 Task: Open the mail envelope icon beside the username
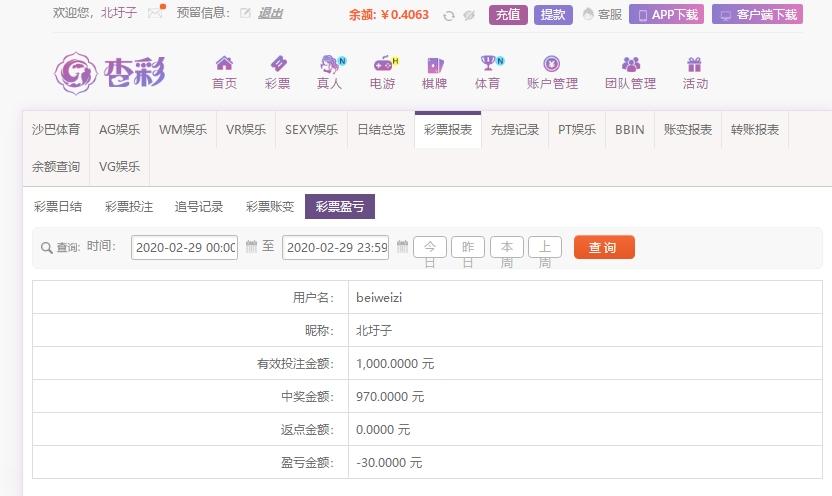click(156, 13)
